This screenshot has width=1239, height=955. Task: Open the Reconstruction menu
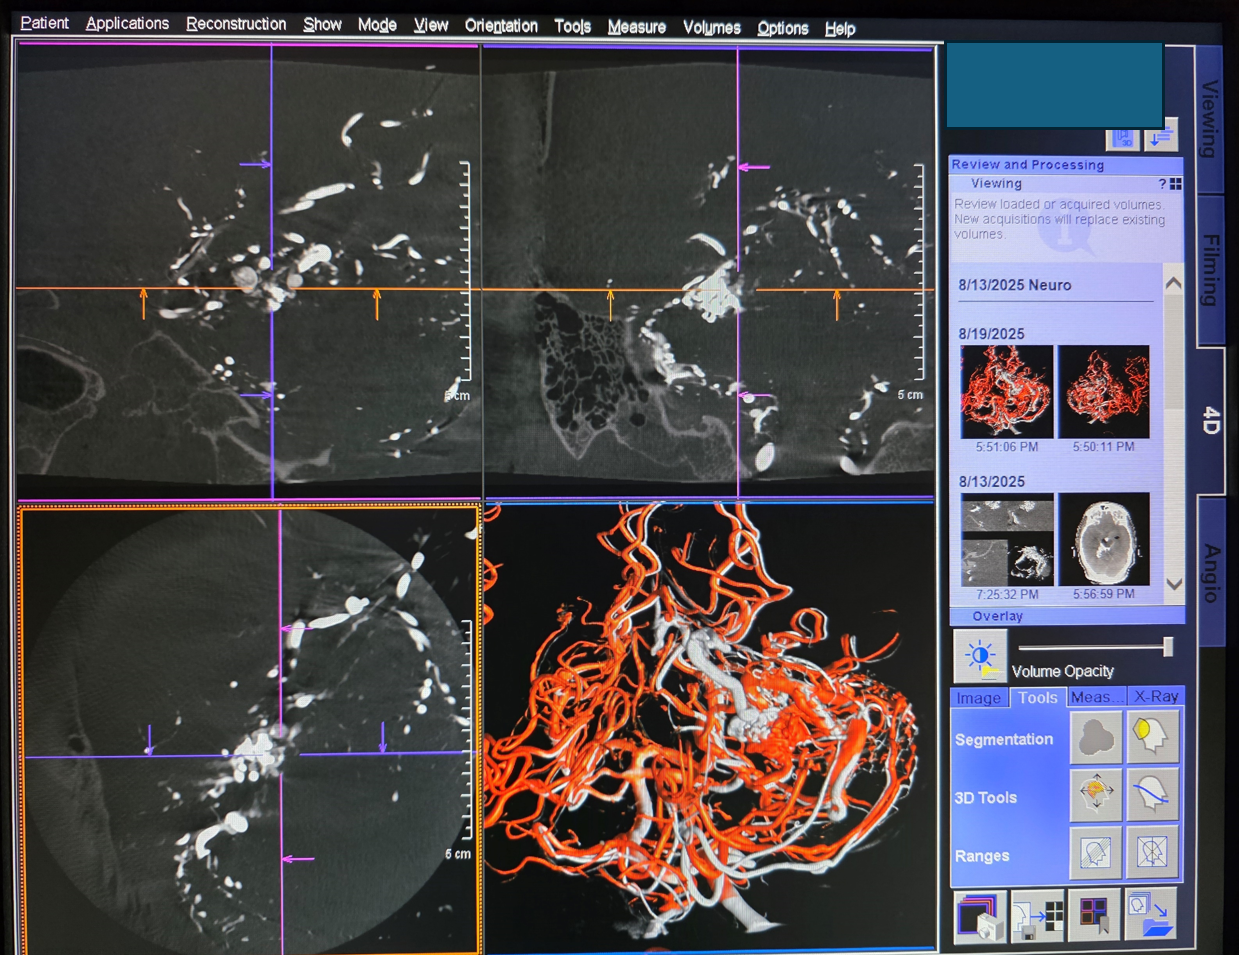click(x=236, y=25)
